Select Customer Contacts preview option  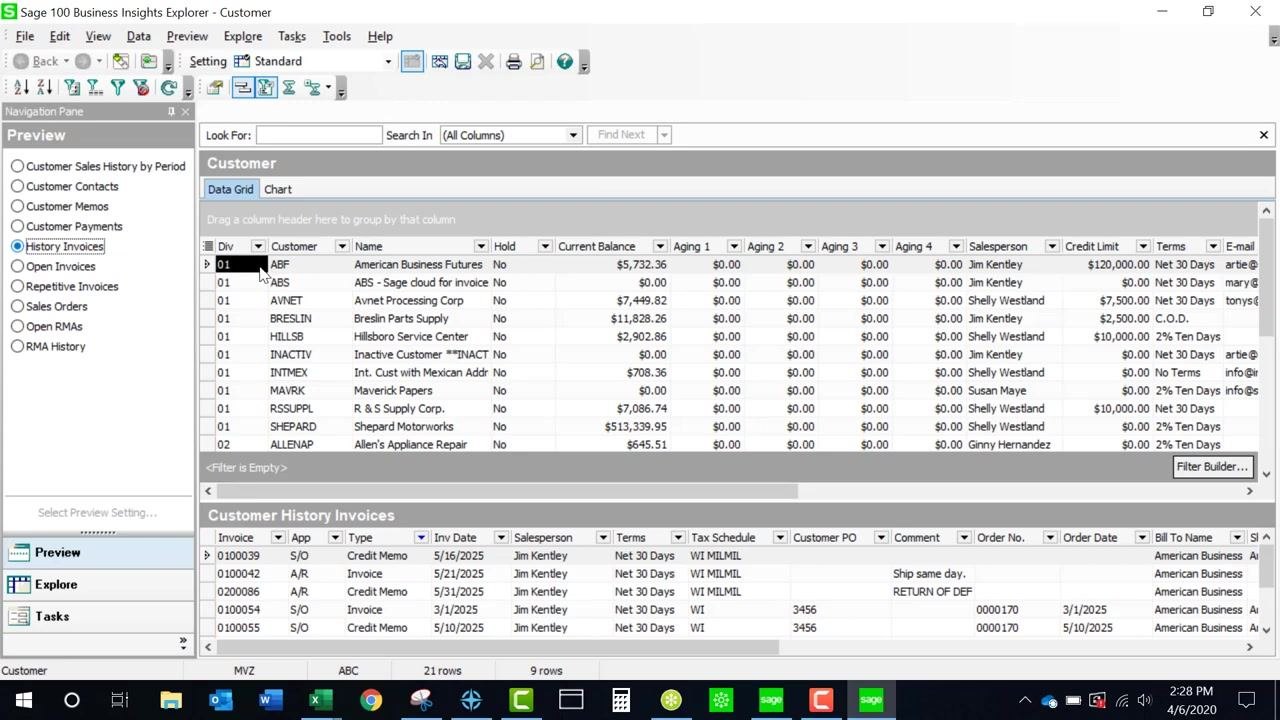[65, 186]
